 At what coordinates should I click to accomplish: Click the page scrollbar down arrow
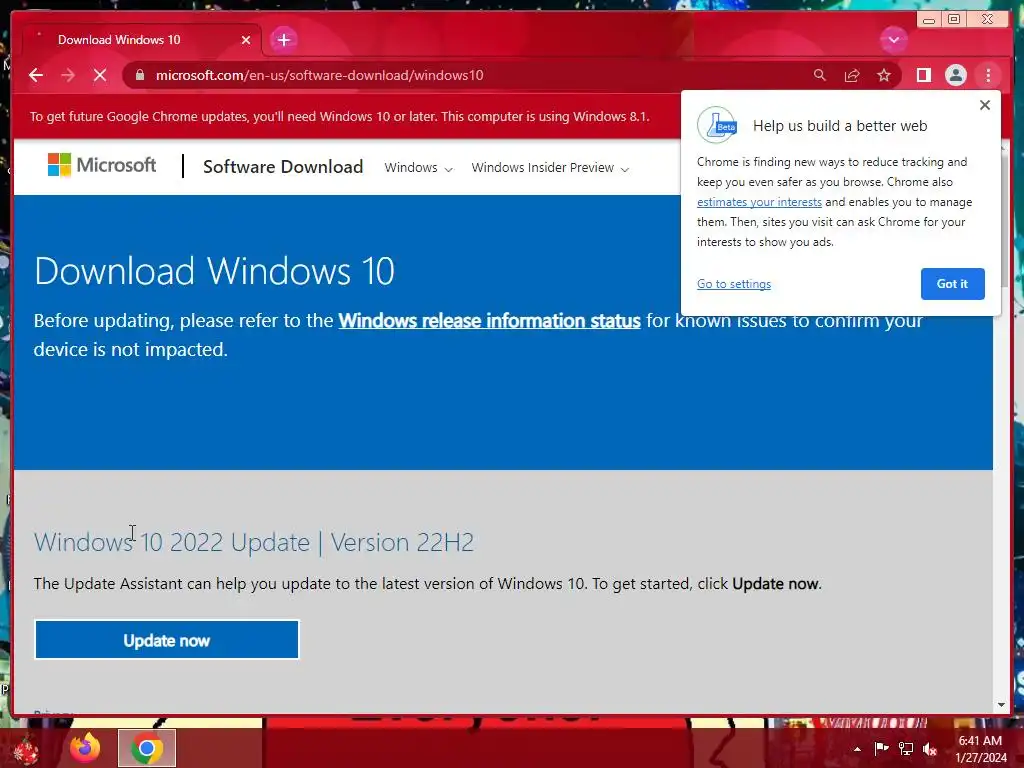click(1002, 705)
